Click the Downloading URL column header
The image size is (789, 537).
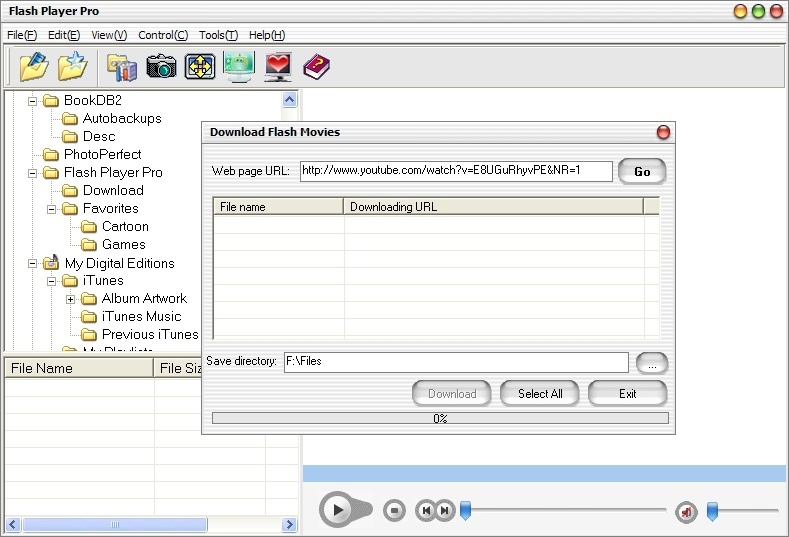pyautogui.click(x=494, y=207)
